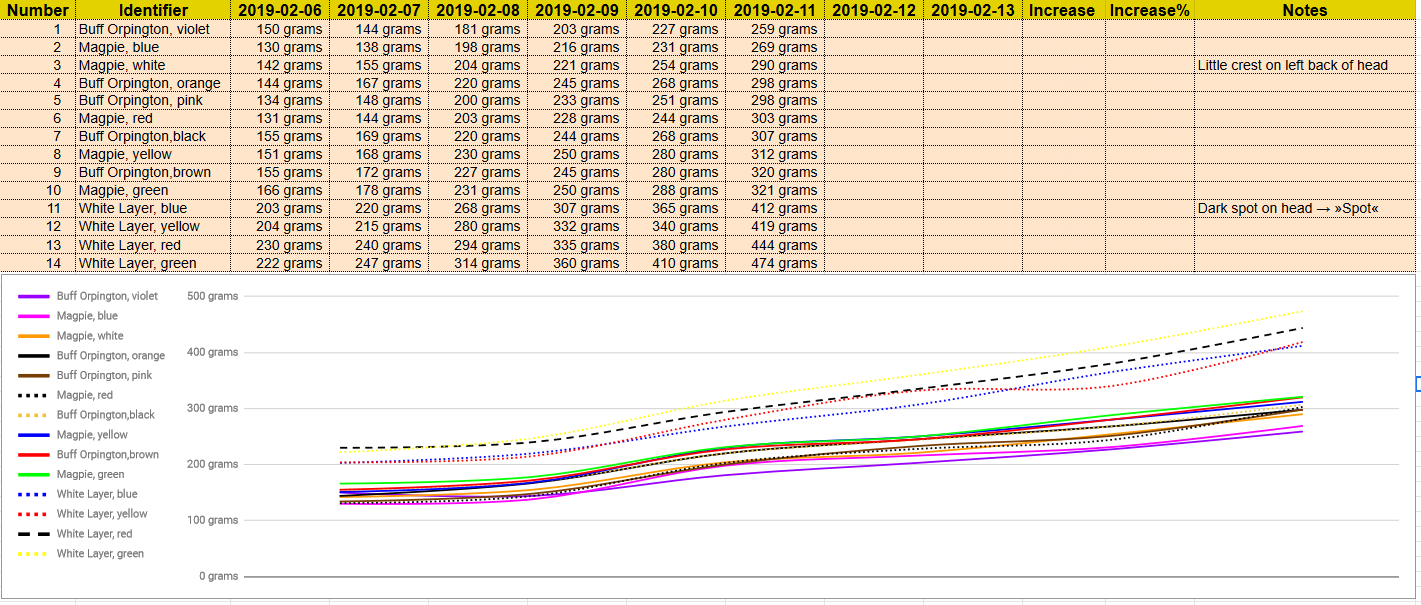Select cell 'Magpie, blue' in table

point(153,47)
